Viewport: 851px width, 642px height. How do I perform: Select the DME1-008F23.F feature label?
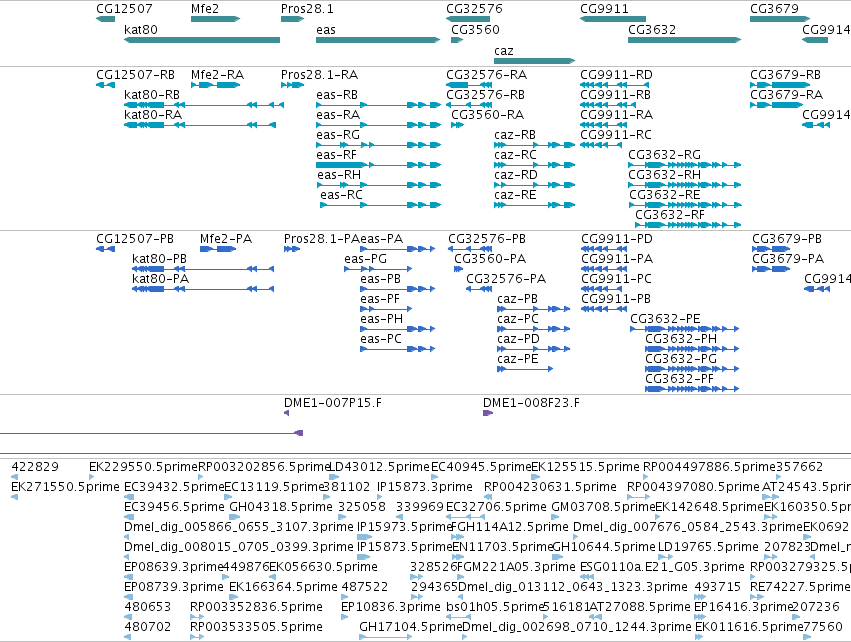point(531,403)
